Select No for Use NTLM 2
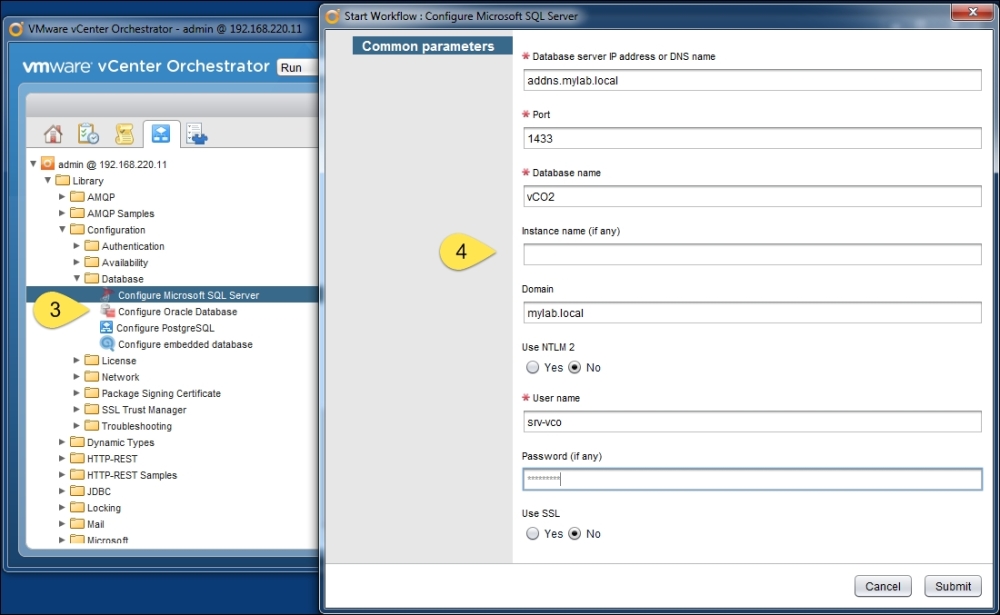The image size is (1000, 615). 575,368
